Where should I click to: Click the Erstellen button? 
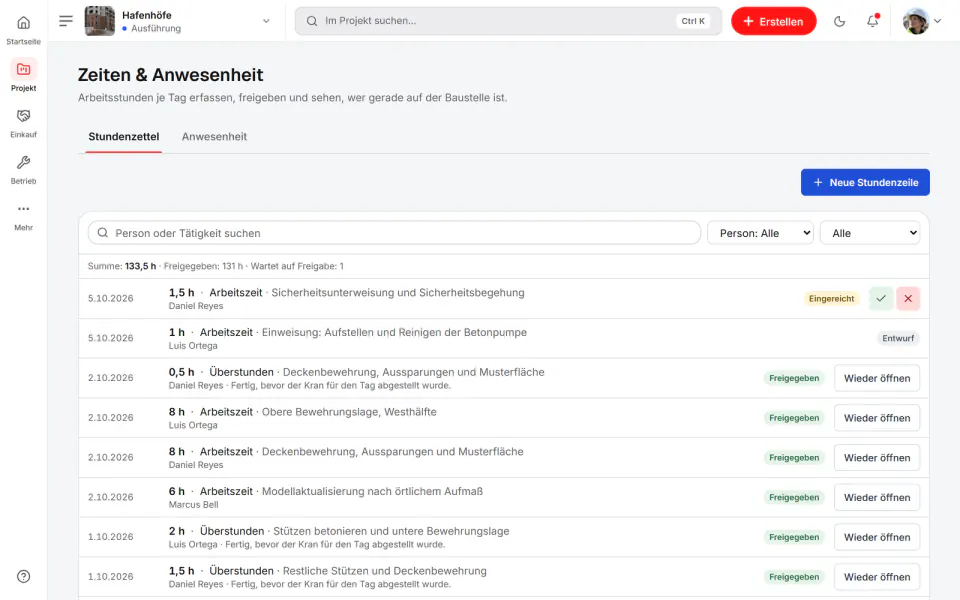[x=773, y=21]
